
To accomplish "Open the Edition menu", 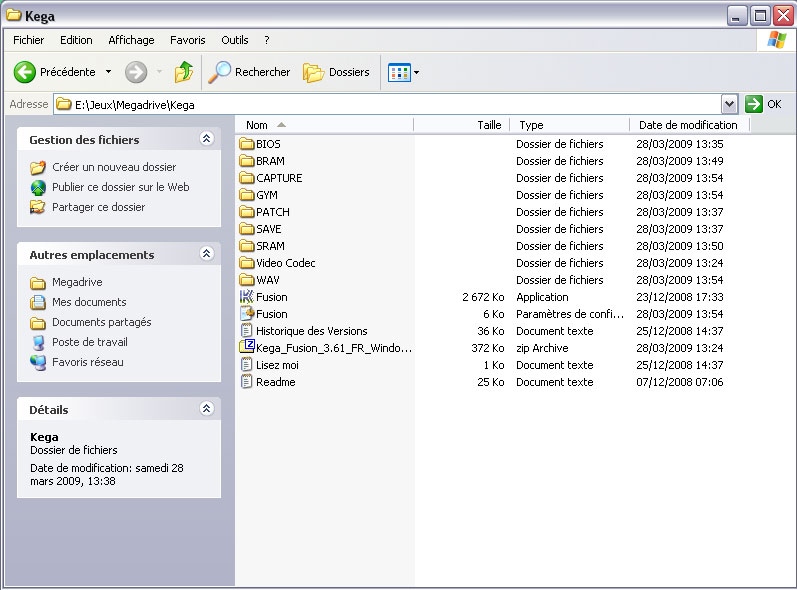I will point(76,40).
